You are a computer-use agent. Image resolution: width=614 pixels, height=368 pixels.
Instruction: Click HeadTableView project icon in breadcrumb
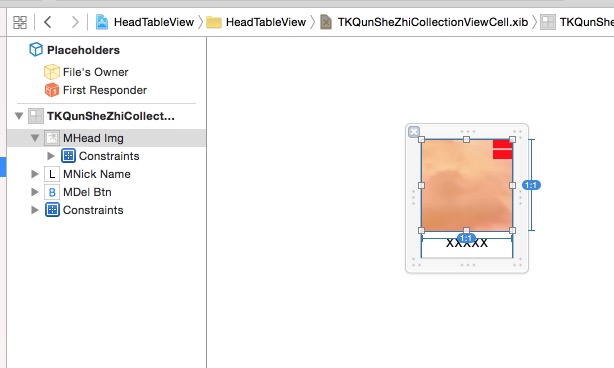tap(102, 22)
